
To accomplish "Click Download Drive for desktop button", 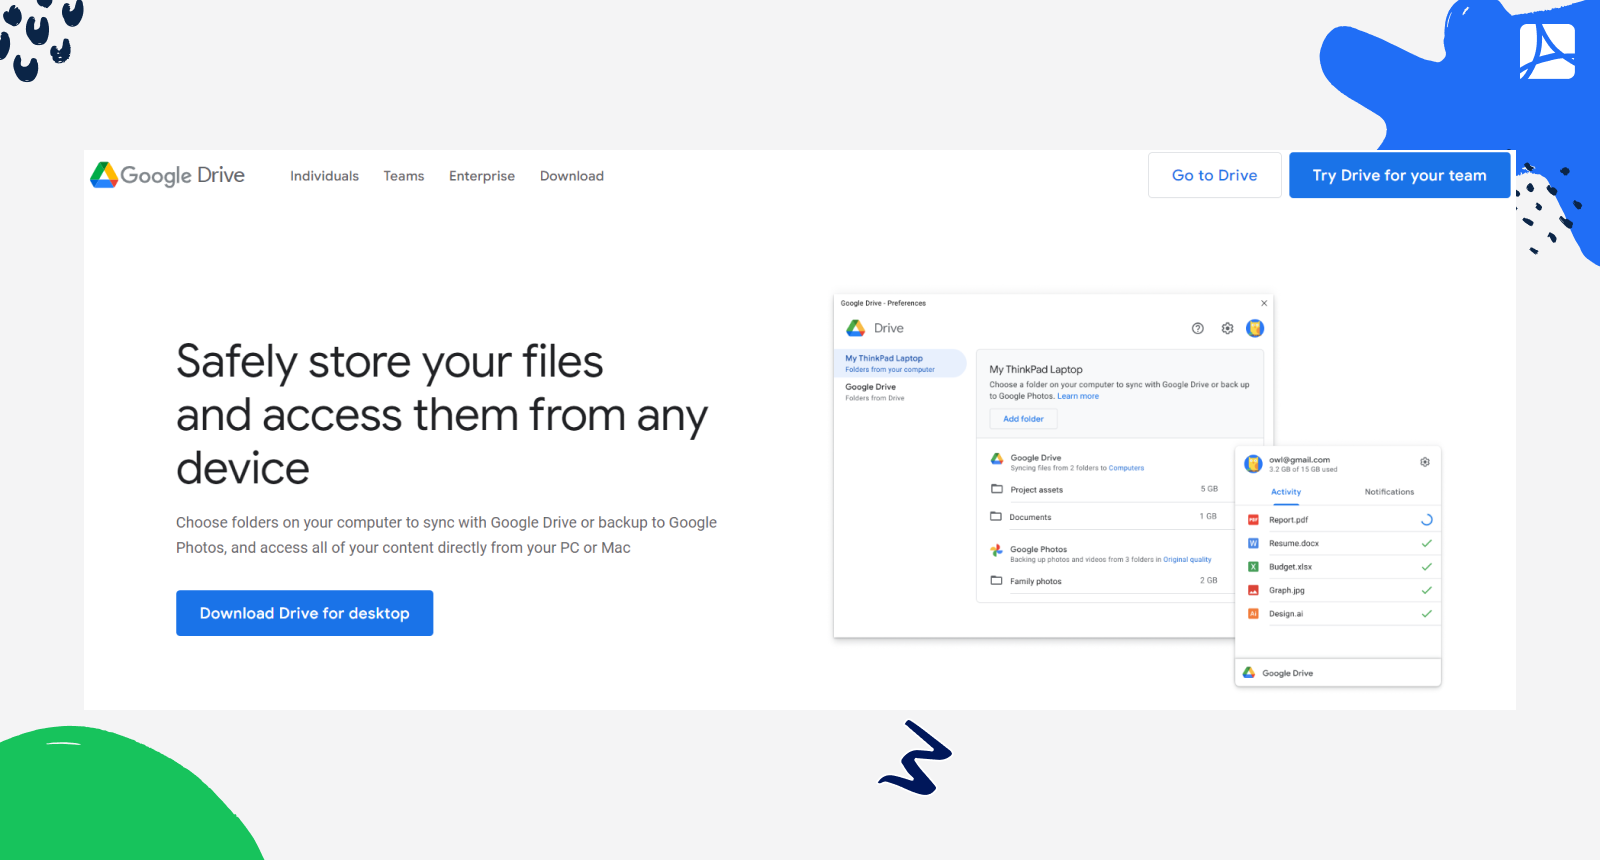I will 305,613.
